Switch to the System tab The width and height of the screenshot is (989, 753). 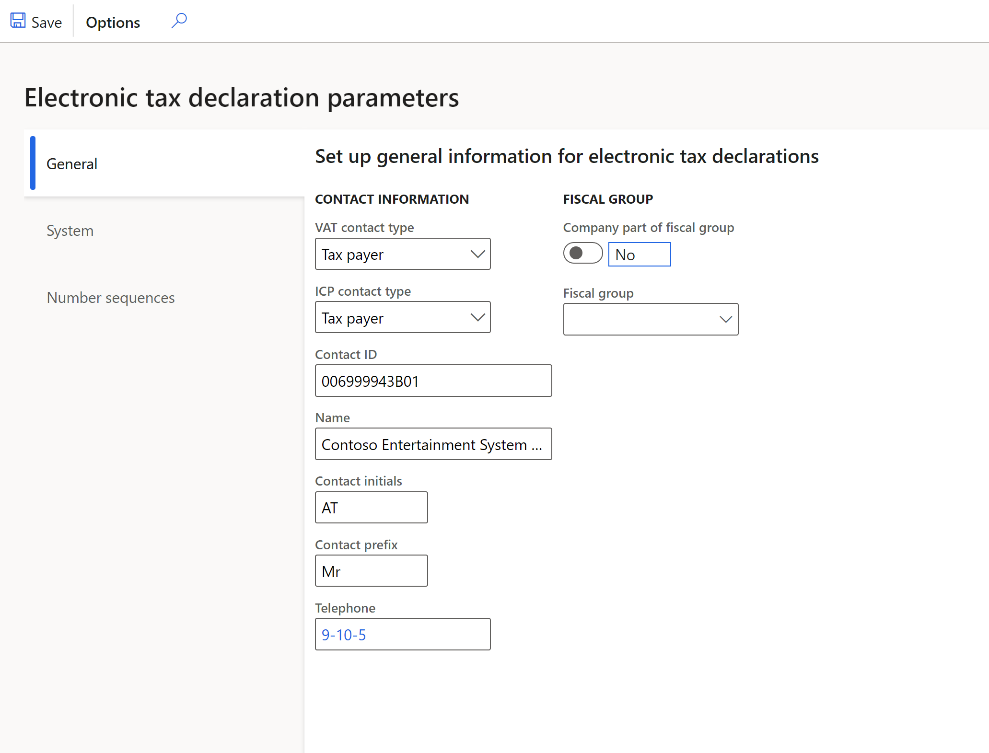coord(69,230)
